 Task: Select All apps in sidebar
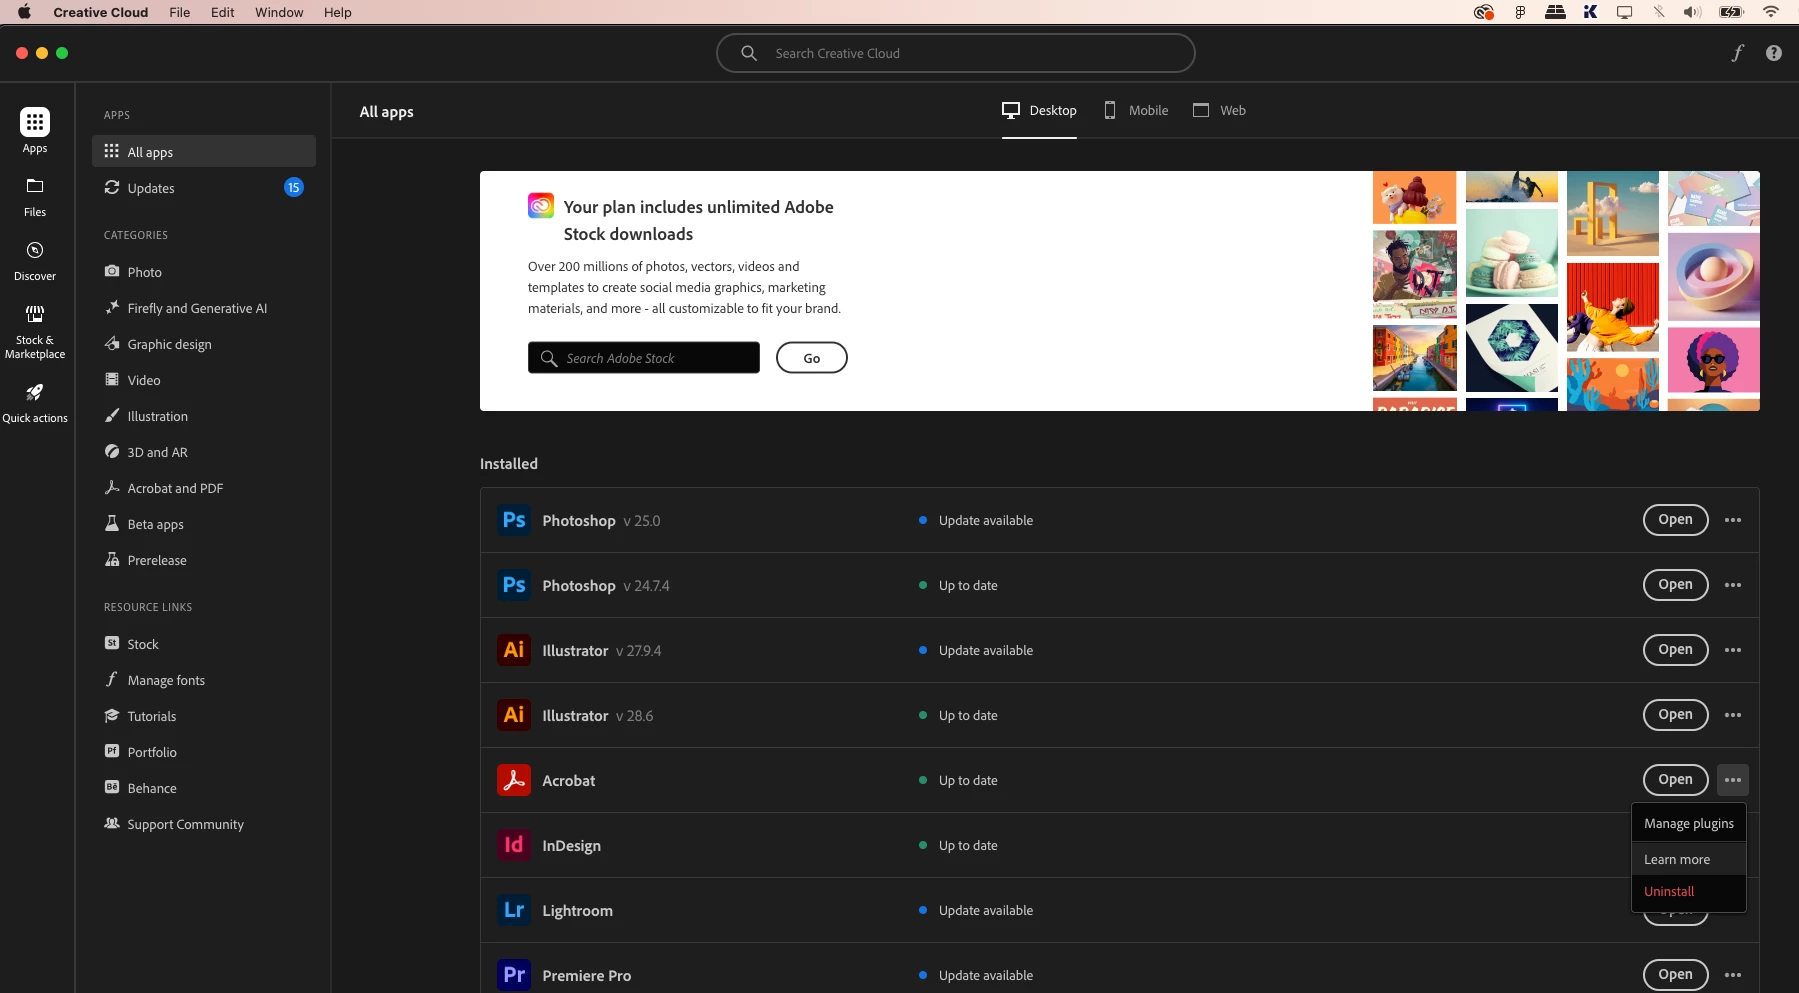[204, 152]
